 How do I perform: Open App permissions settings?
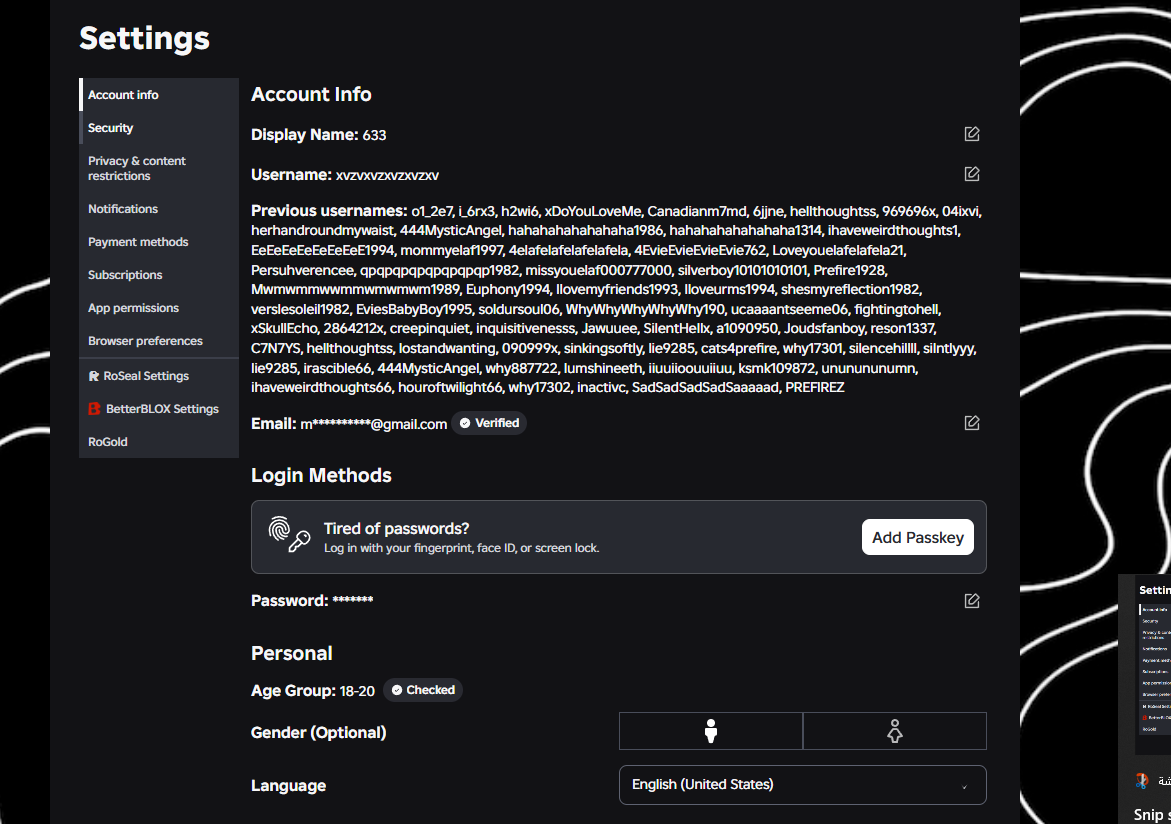pyautogui.click(x=133, y=308)
